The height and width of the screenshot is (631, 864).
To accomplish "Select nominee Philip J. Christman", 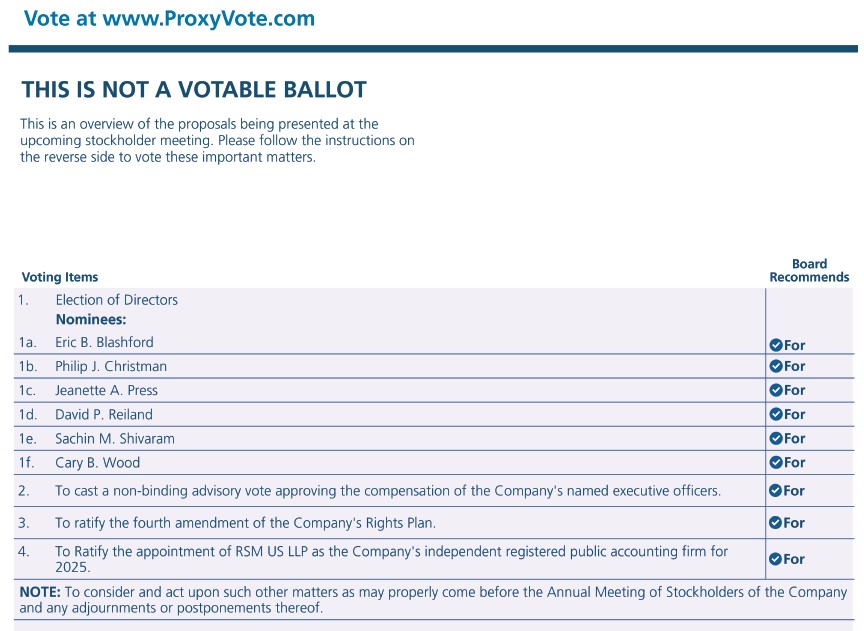I will (111, 366).
